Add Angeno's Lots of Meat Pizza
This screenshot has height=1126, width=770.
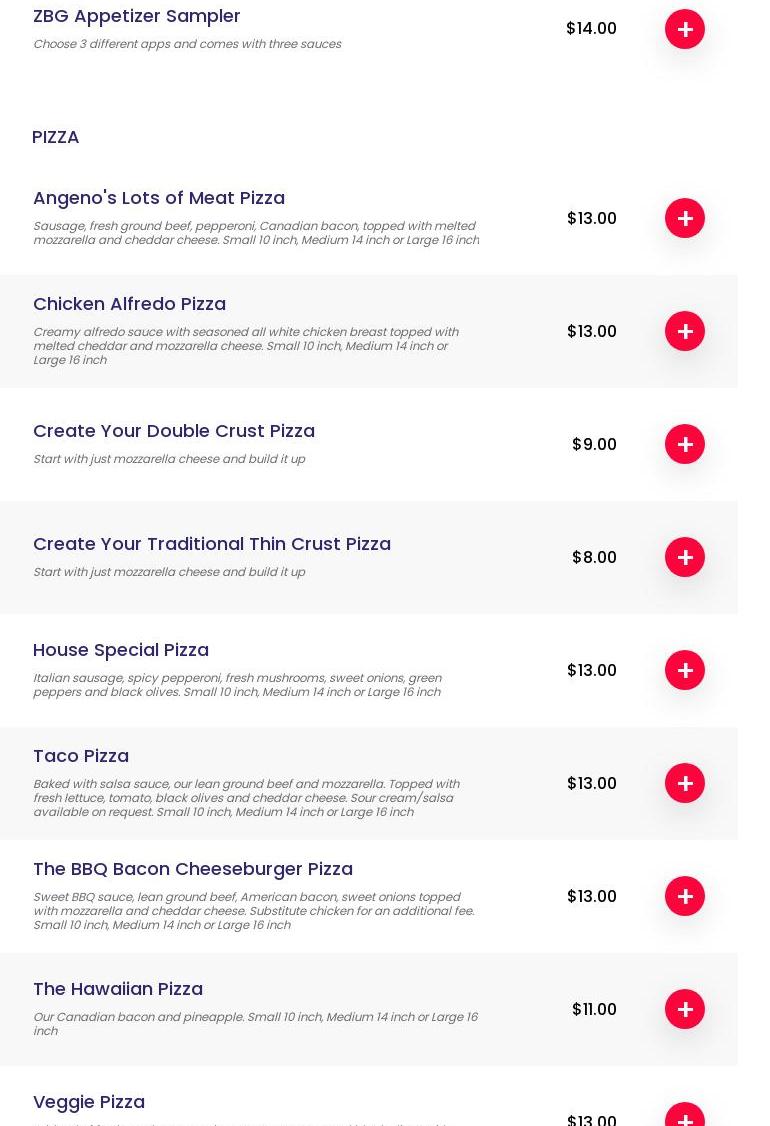pyautogui.click(x=685, y=218)
